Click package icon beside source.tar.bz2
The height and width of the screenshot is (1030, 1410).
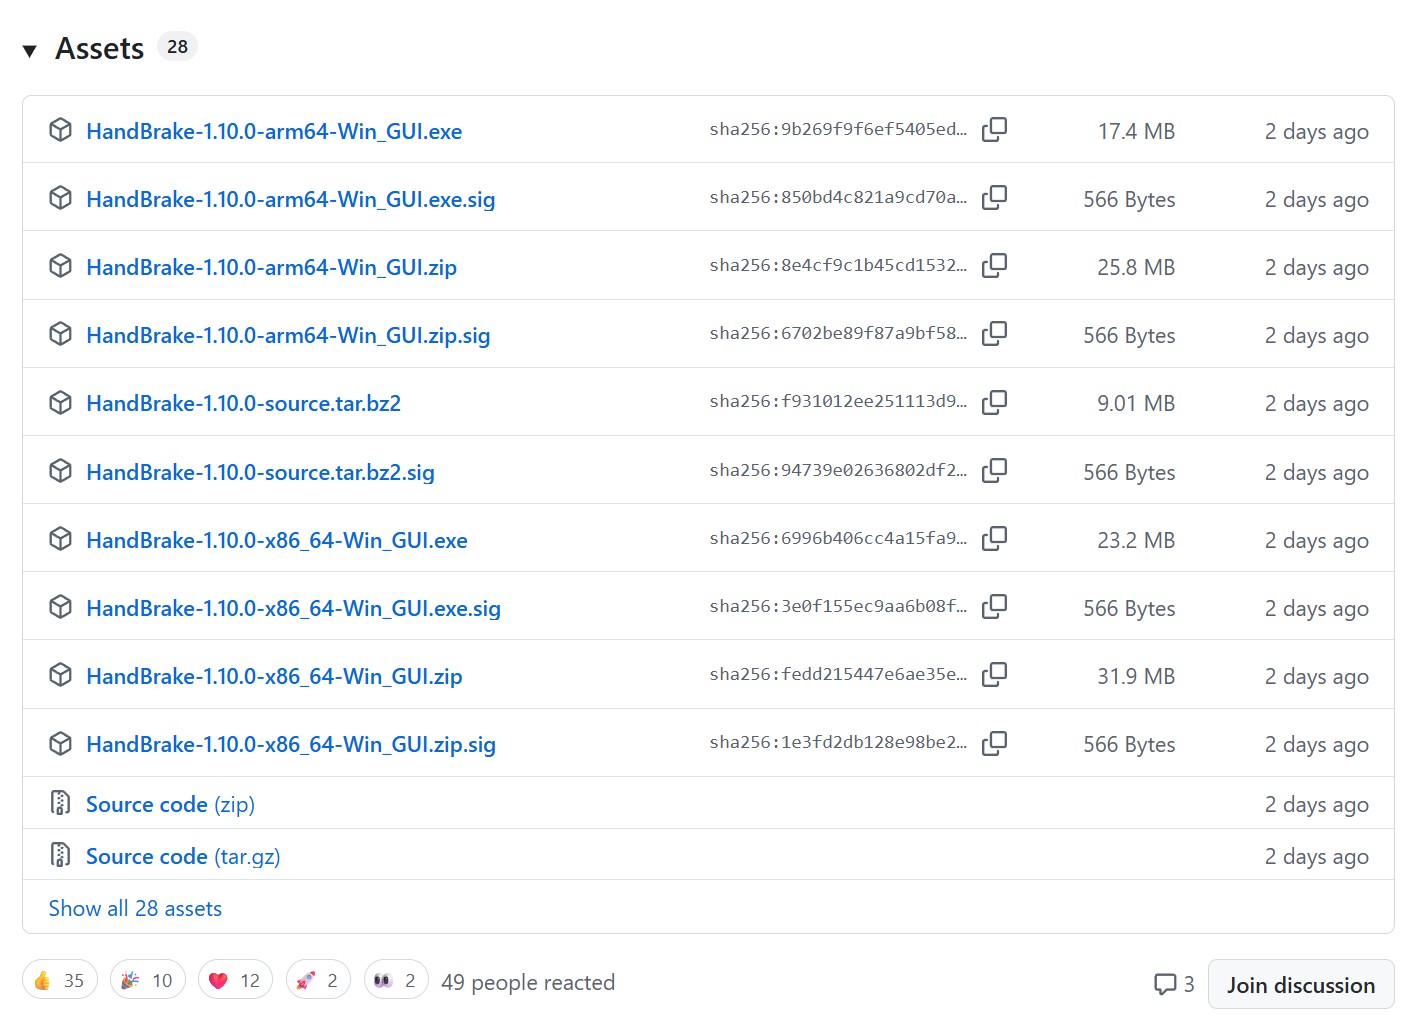[61, 402]
